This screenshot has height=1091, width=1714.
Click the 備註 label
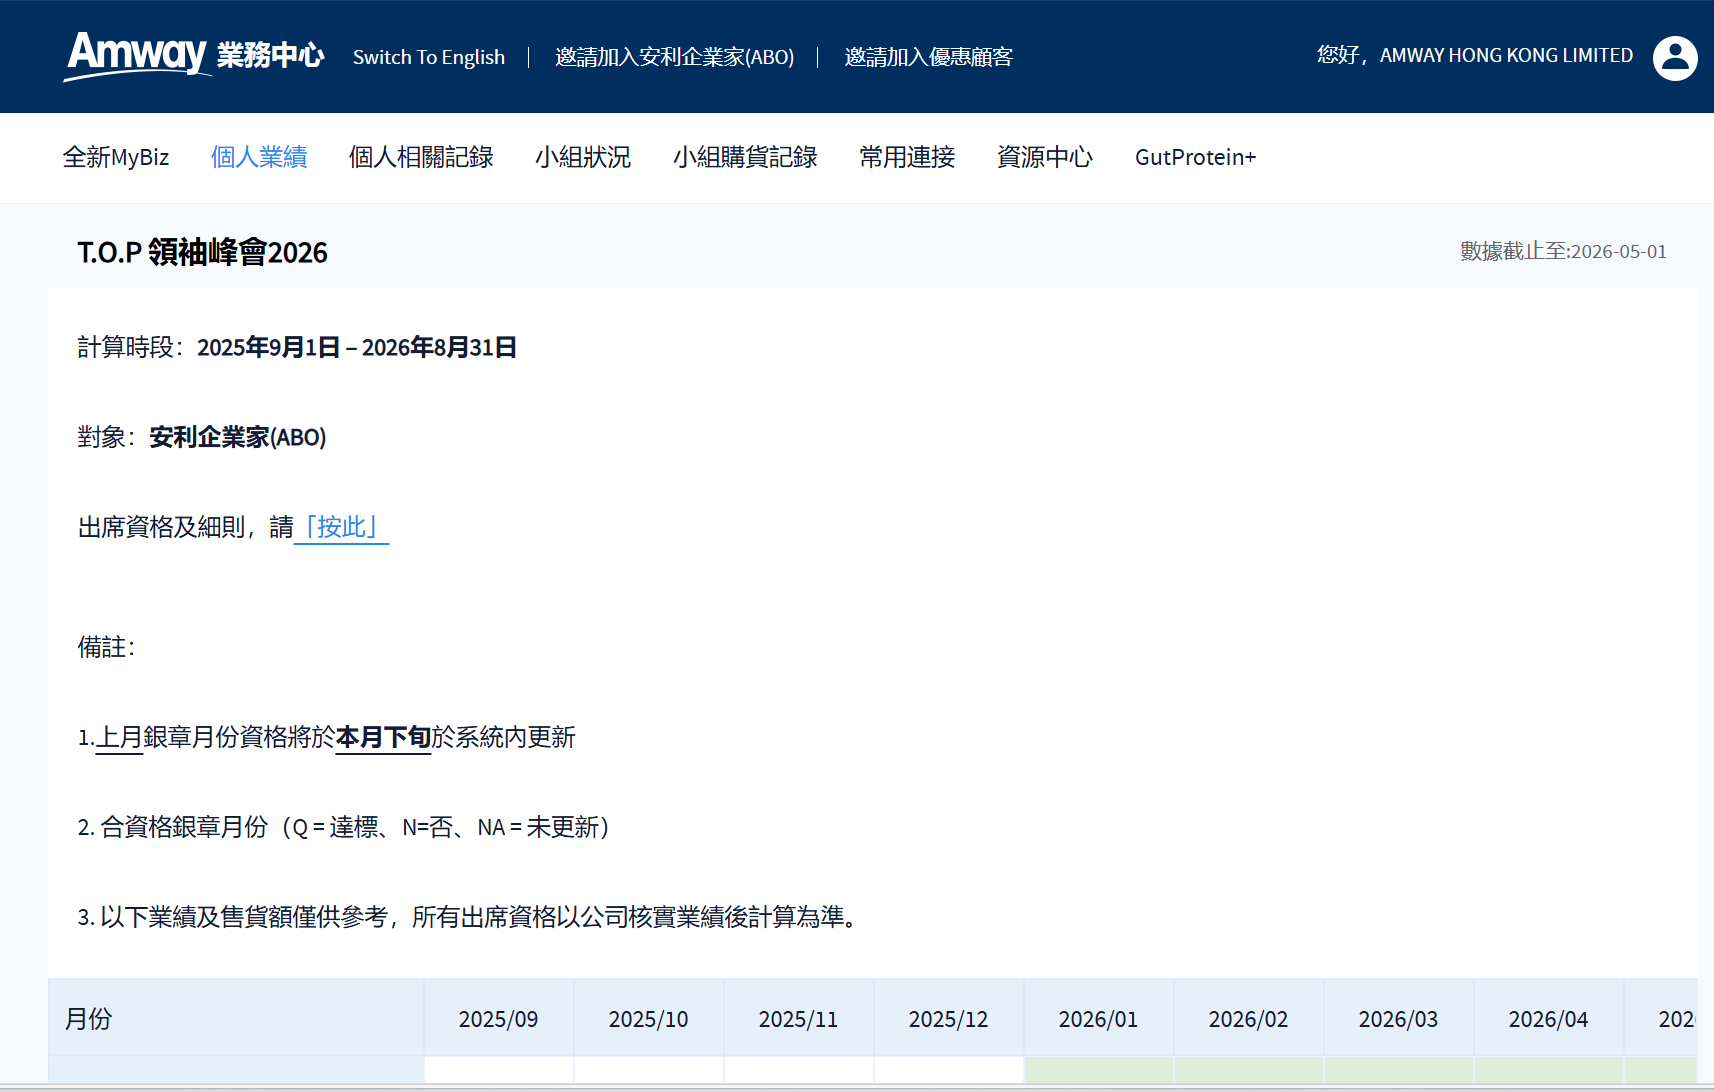point(106,647)
